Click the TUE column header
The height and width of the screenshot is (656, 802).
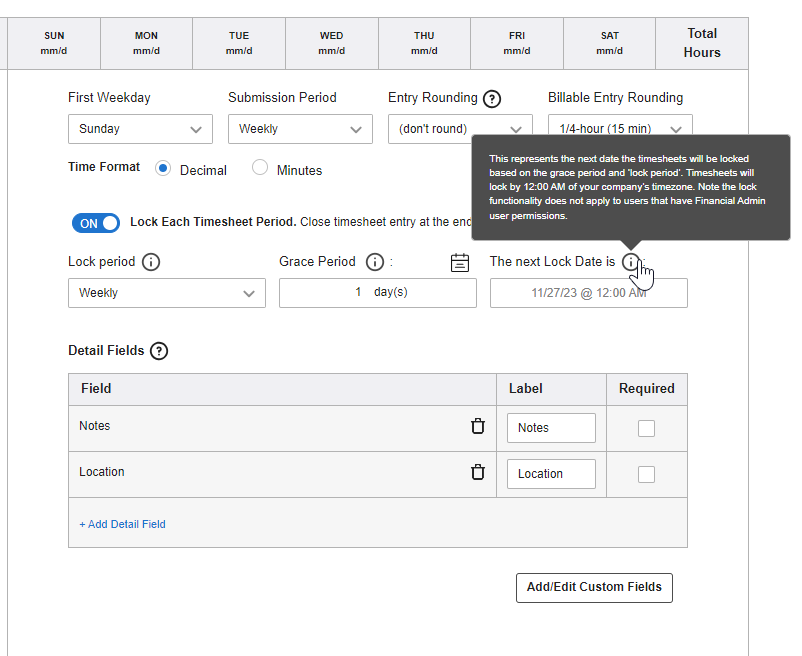[239, 43]
